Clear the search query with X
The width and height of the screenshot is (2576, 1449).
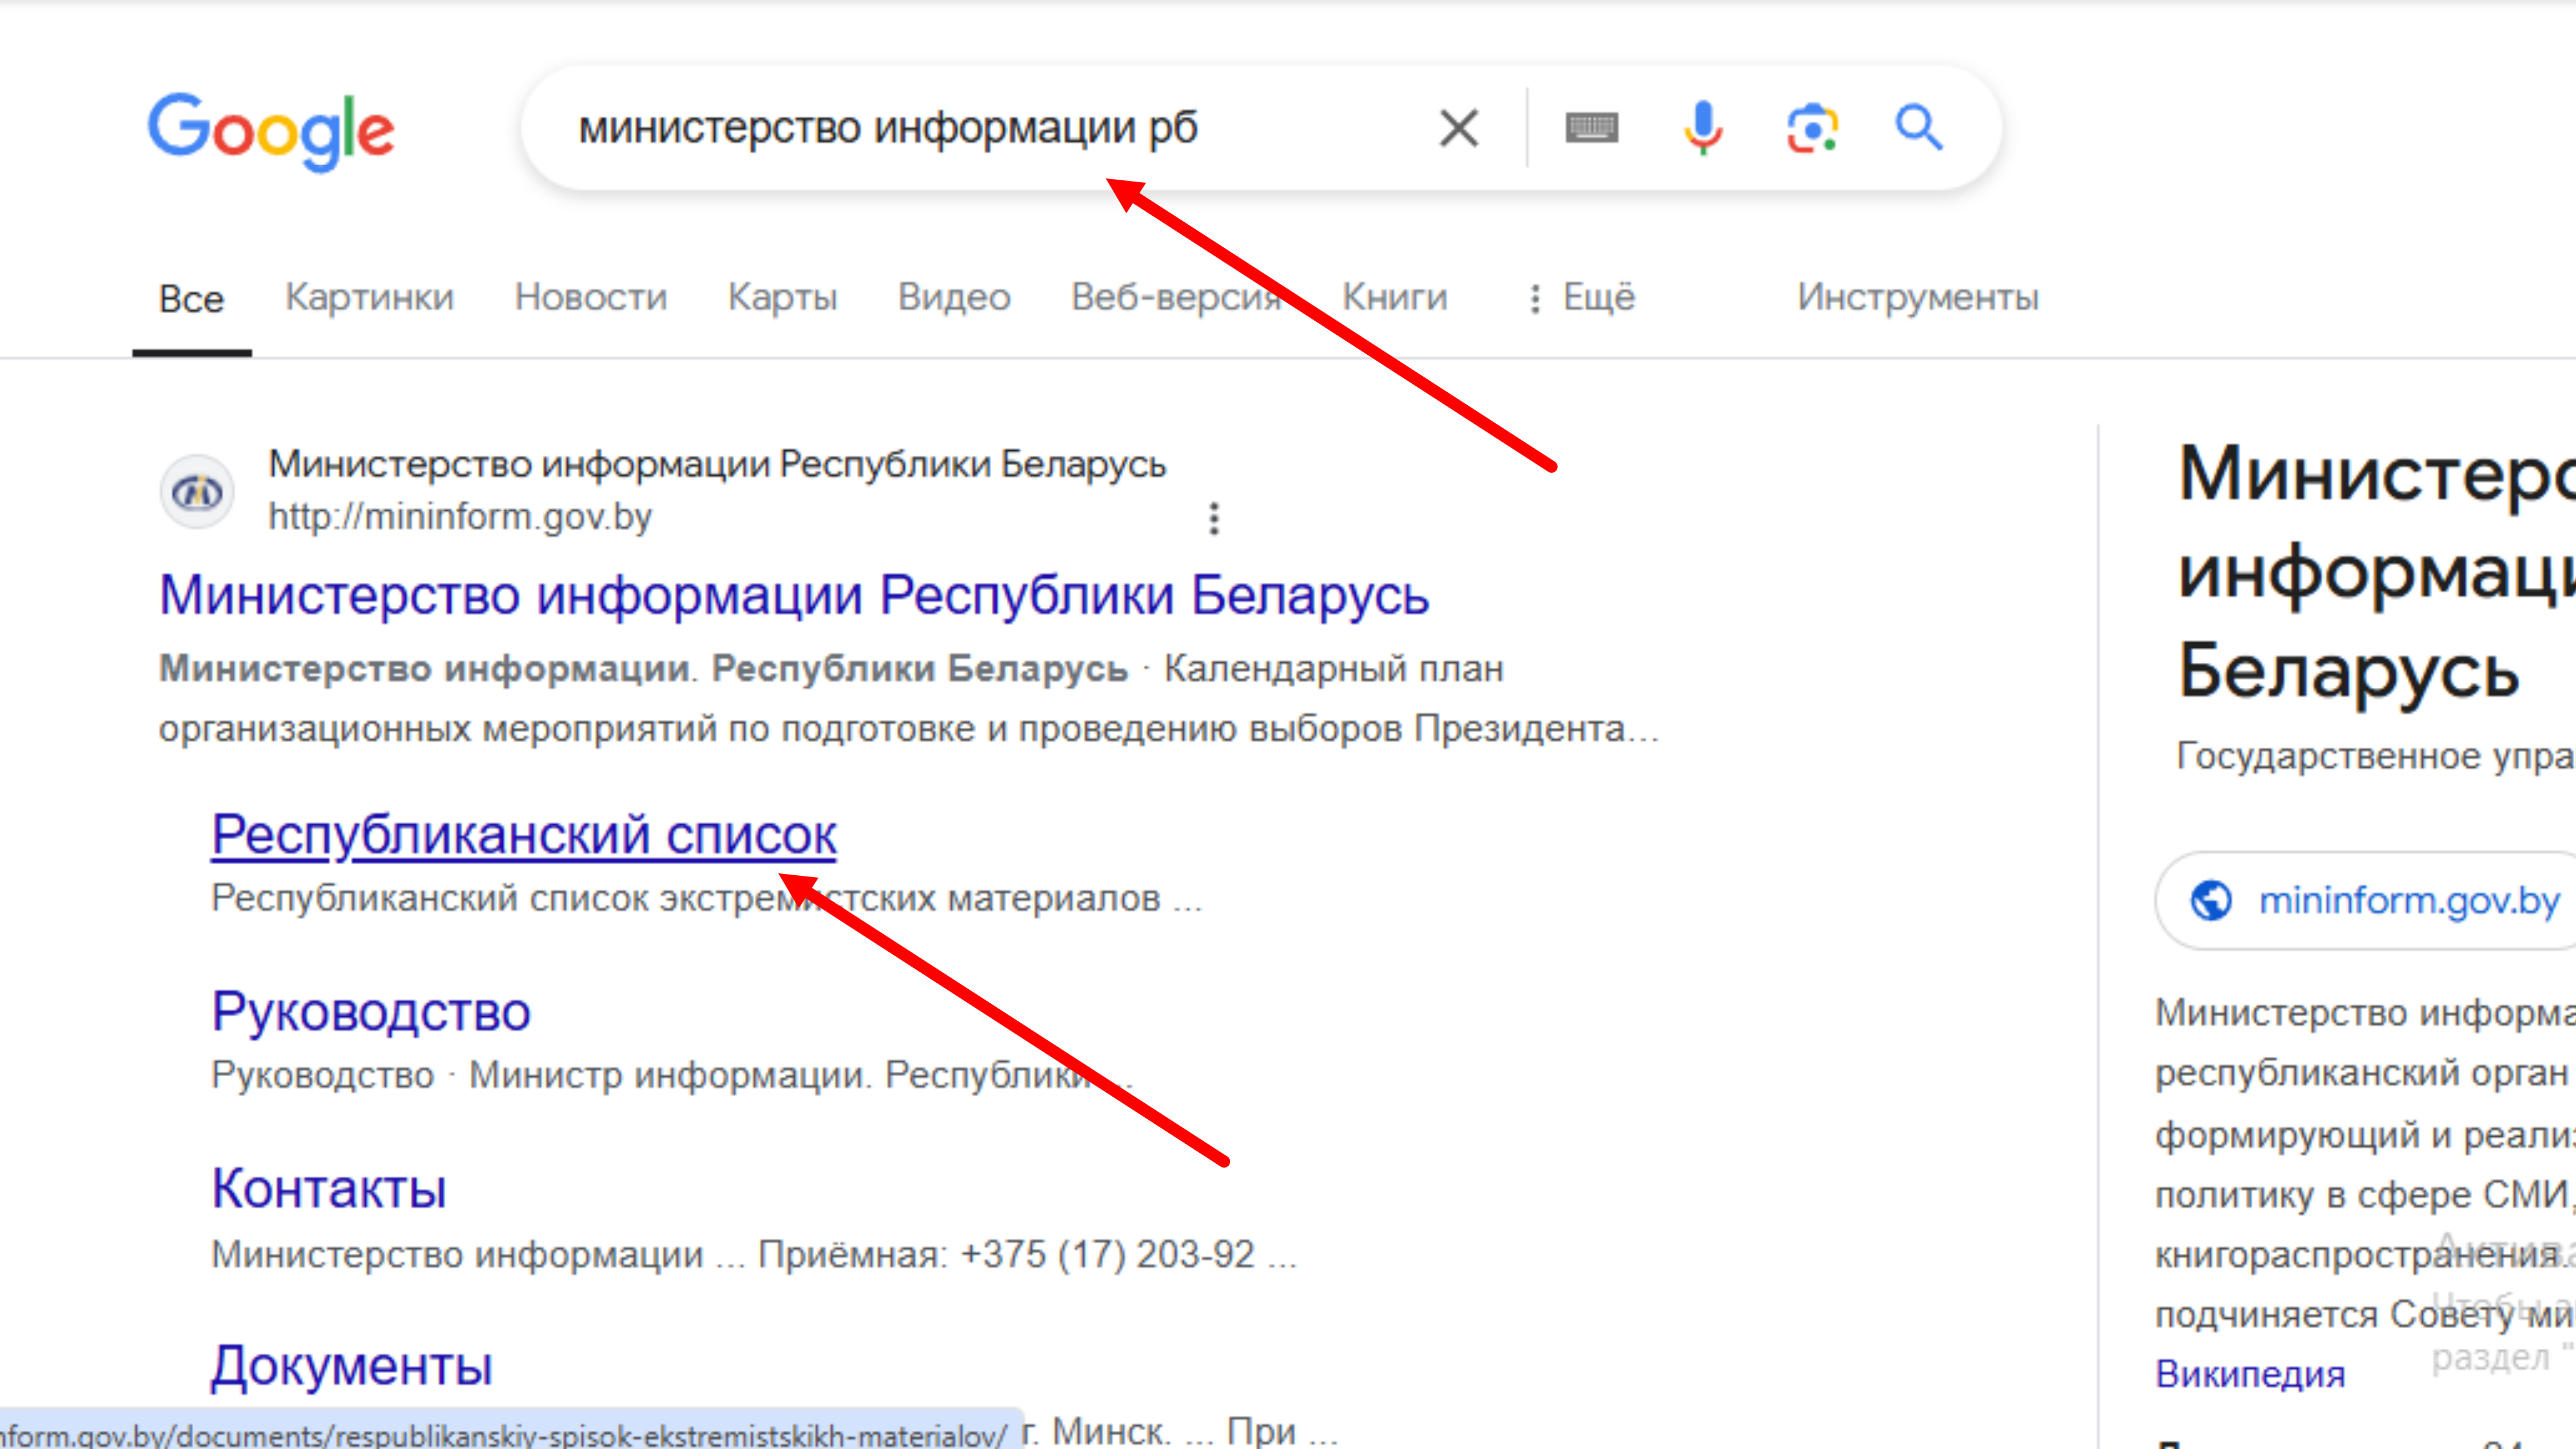(x=1458, y=128)
